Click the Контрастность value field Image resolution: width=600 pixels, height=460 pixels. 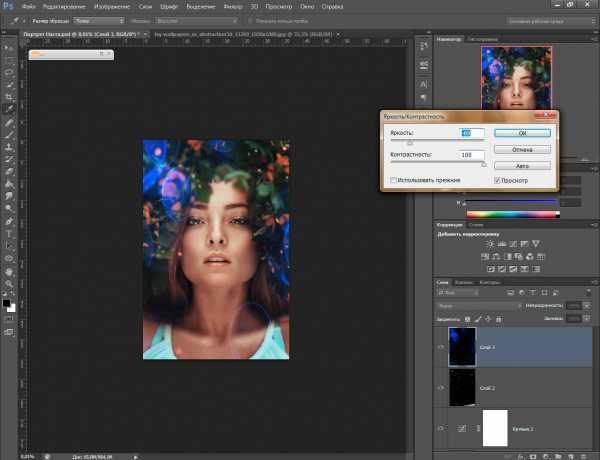click(471, 155)
